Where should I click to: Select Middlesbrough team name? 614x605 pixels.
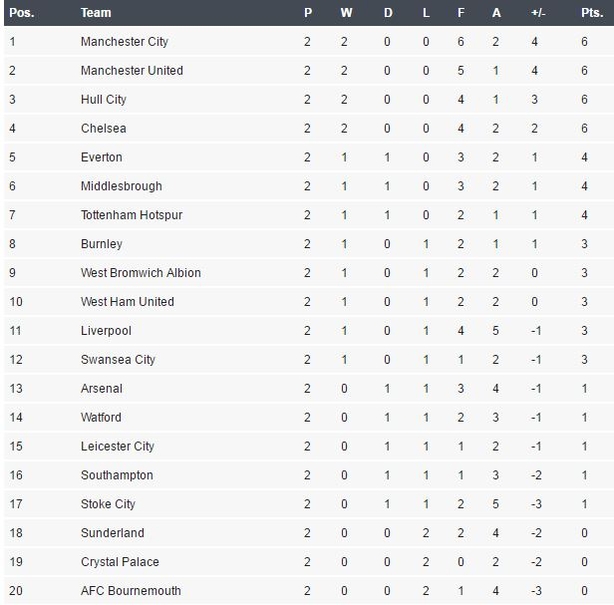tap(121, 186)
